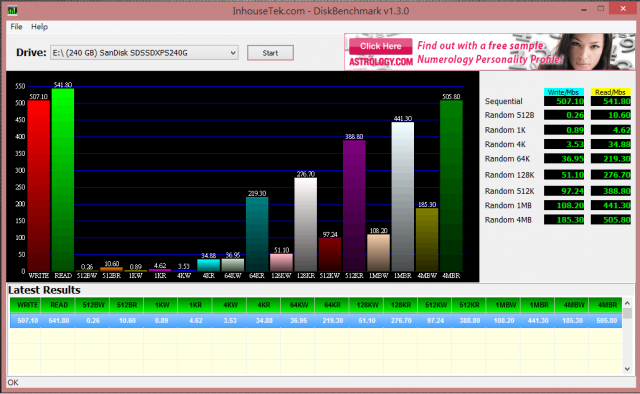
Task: Click scroll down arrow of results table
Action: click(x=627, y=369)
